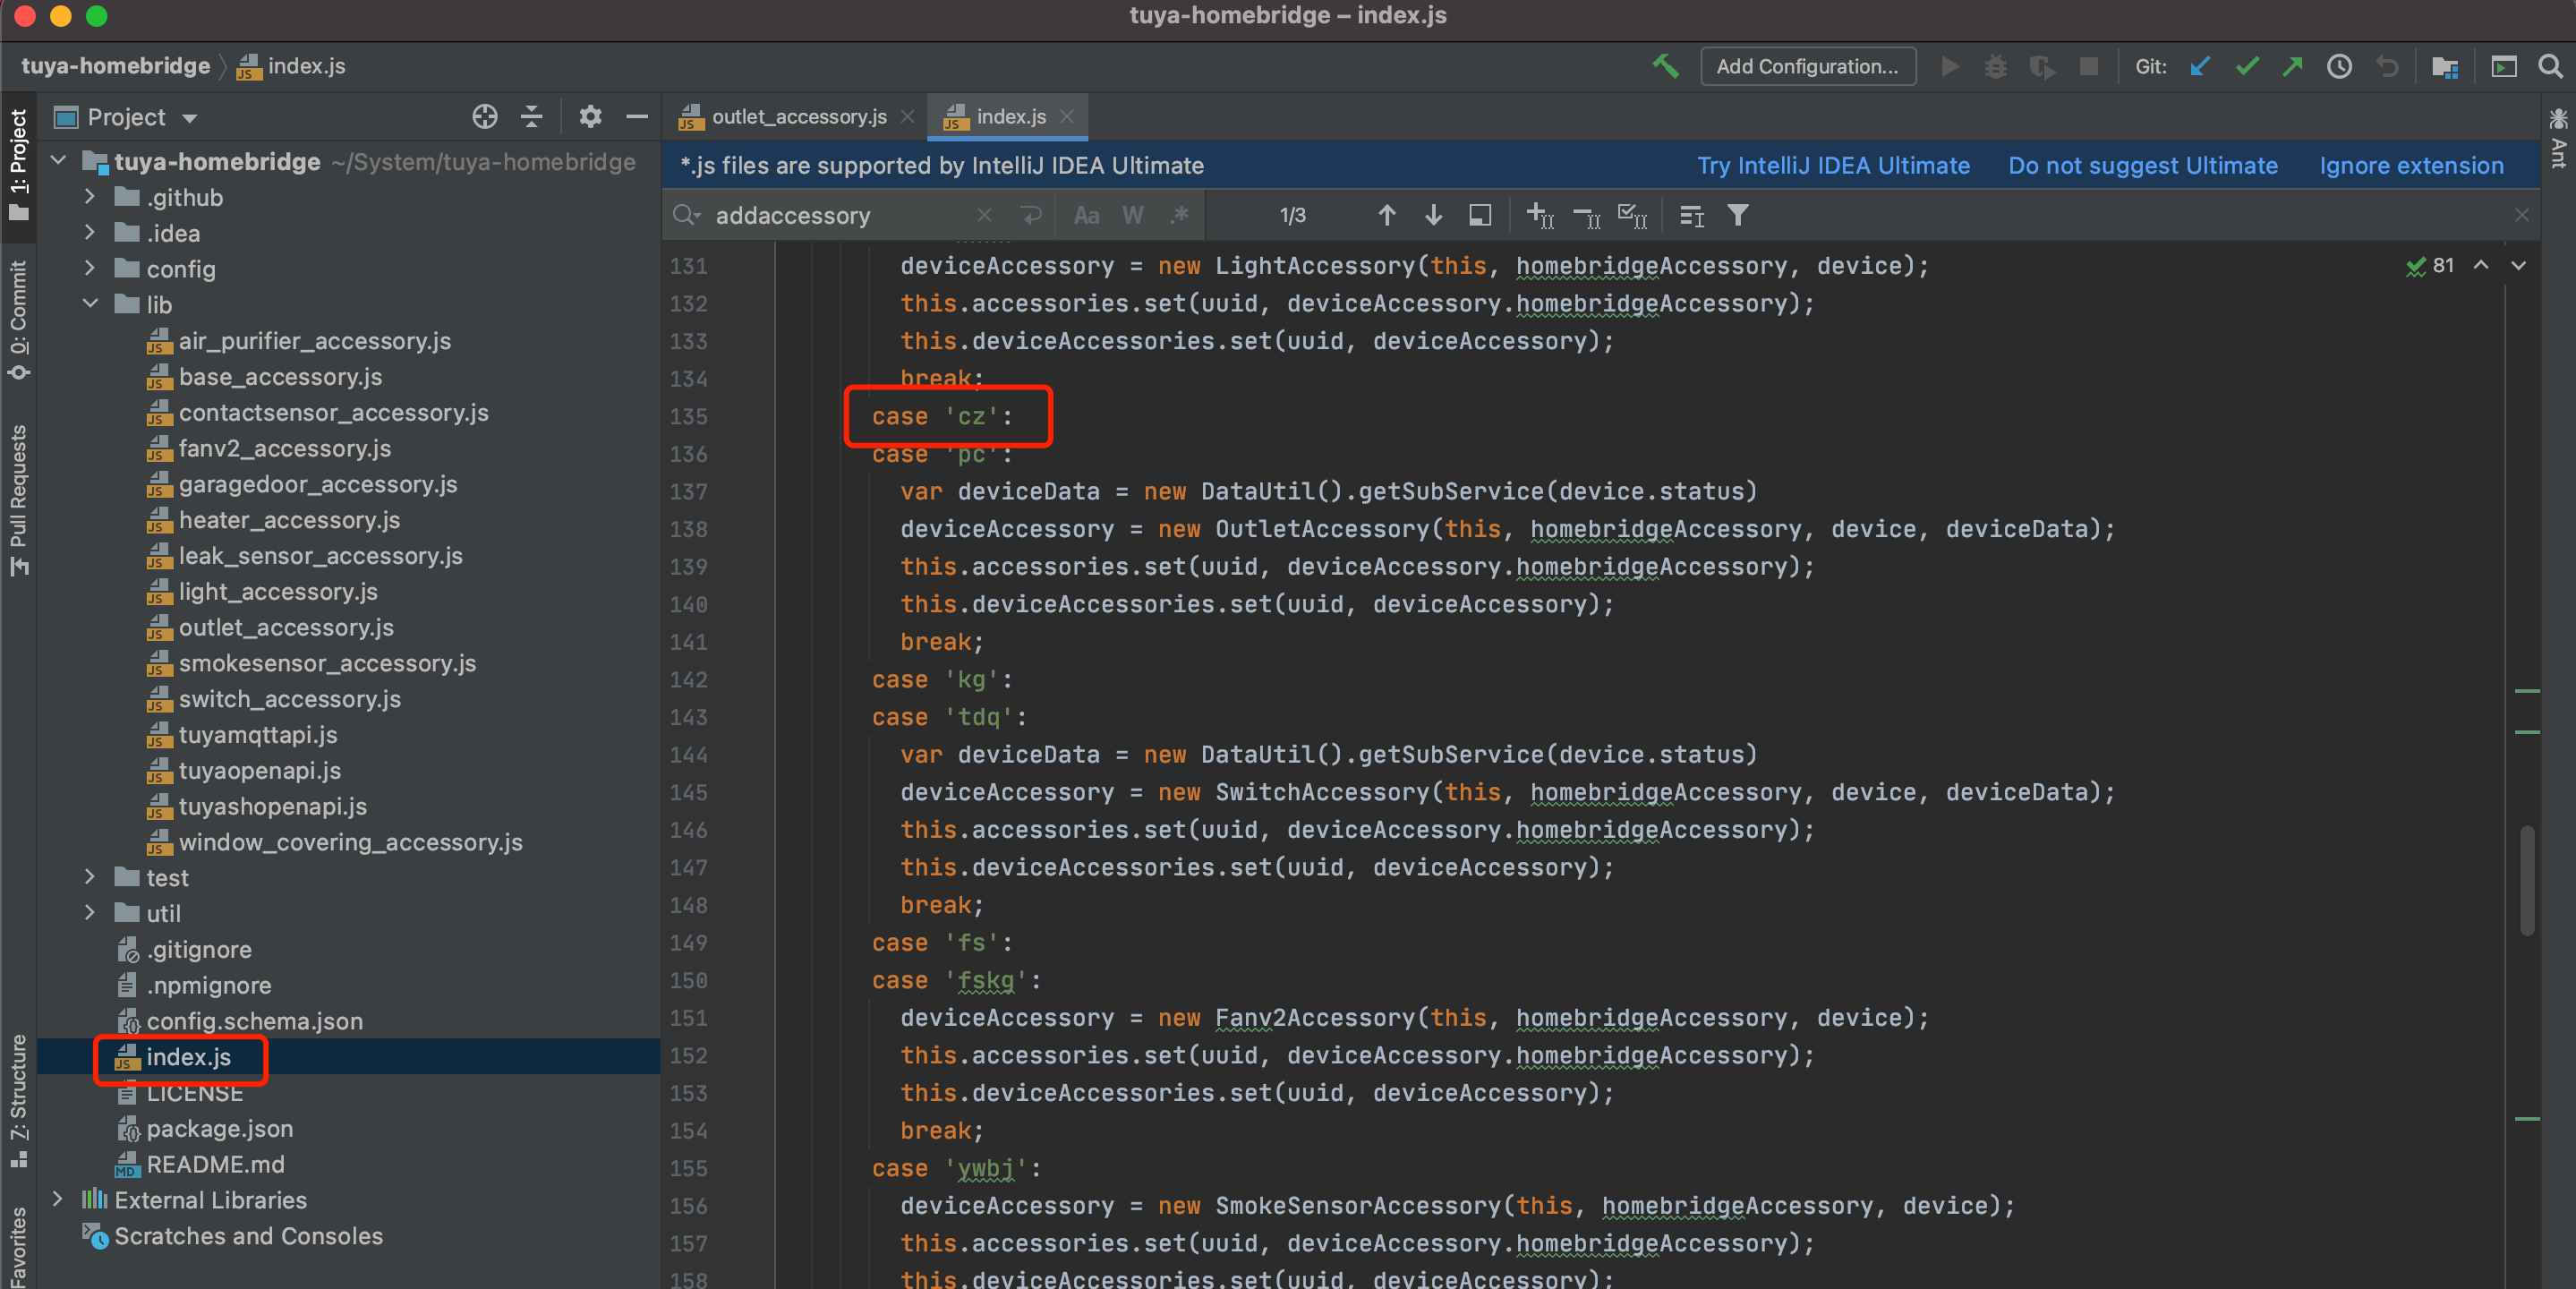
Task: Toggle Regex (.*) option in search bar
Action: [1180, 215]
